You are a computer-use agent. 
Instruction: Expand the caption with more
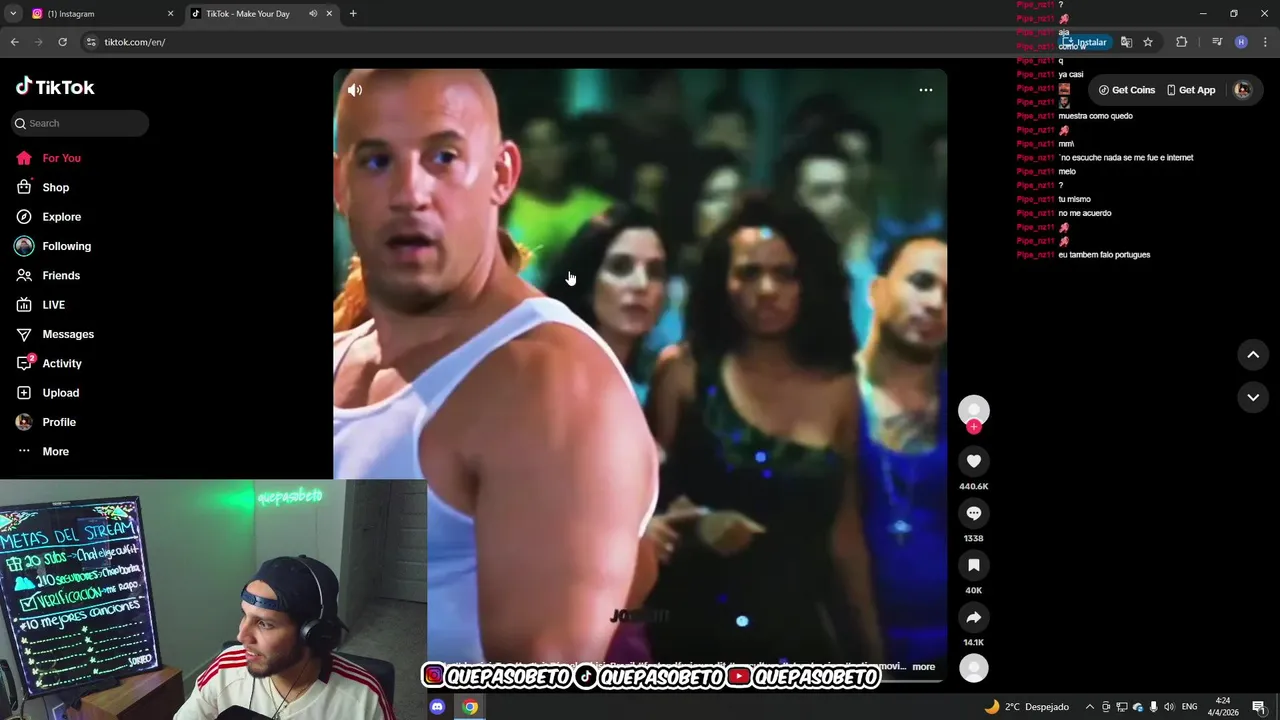click(923, 667)
